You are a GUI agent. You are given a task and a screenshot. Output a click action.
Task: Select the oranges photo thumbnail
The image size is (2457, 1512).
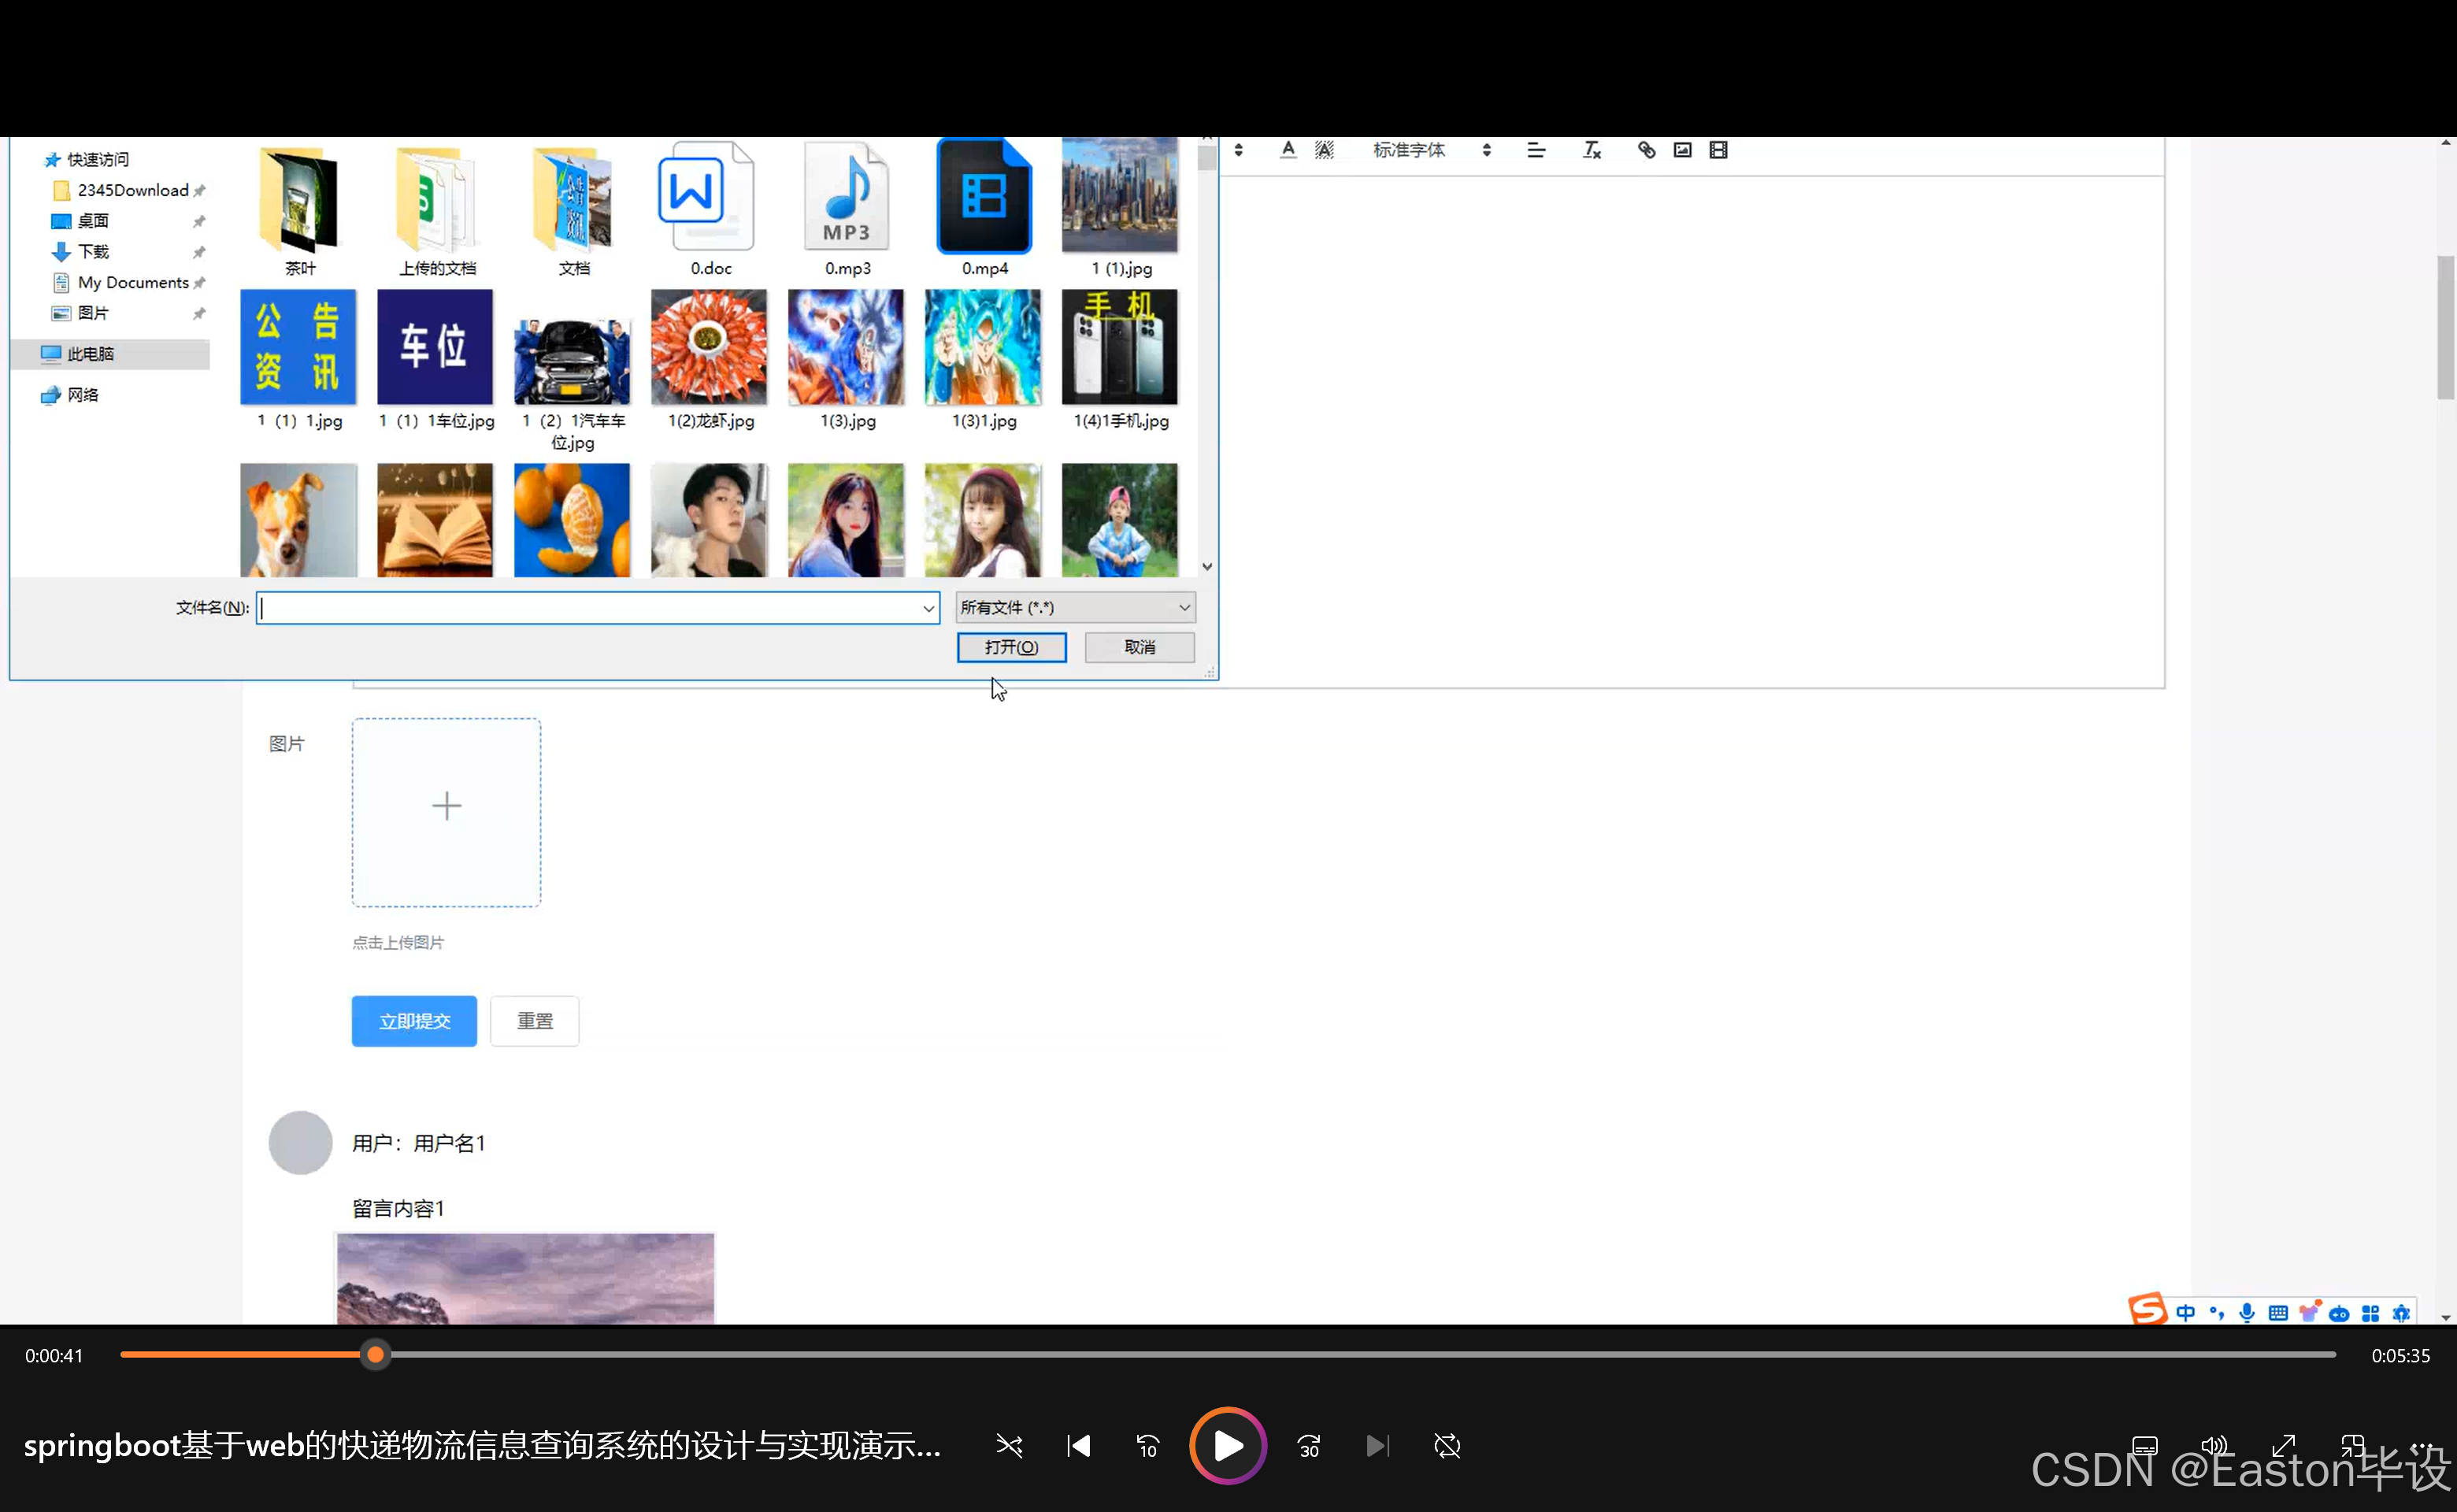[573, 520]
